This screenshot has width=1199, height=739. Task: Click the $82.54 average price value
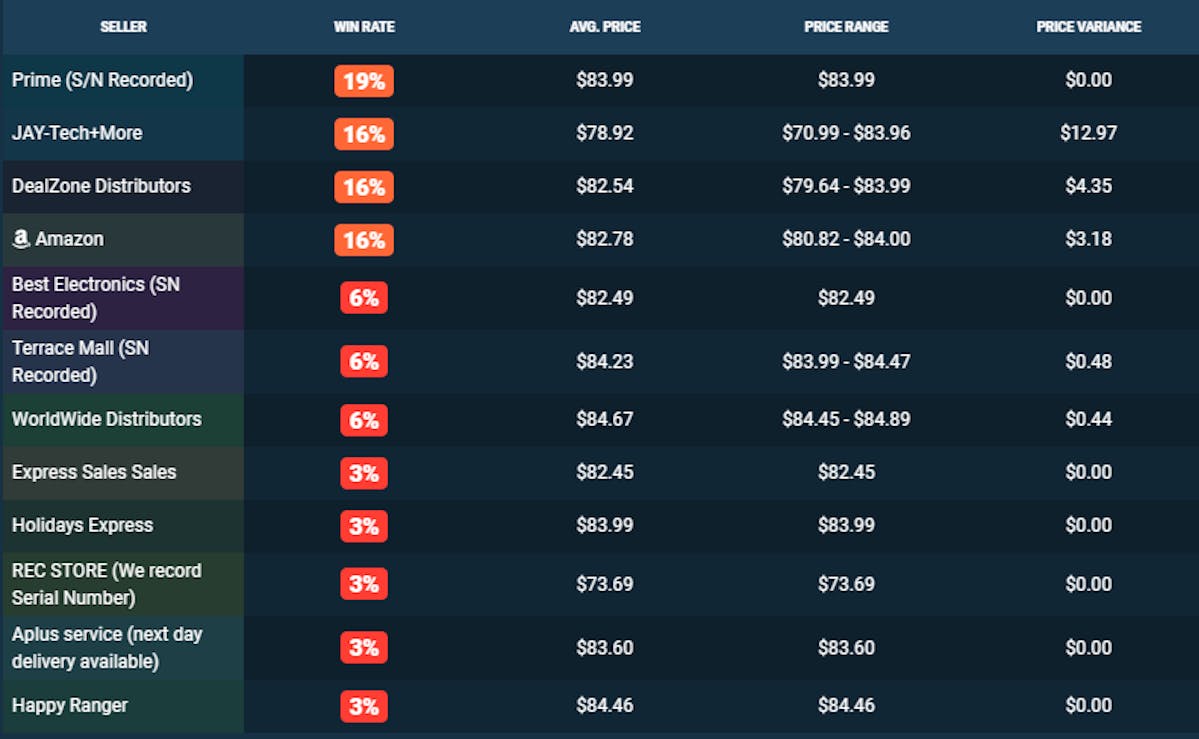tap(605, 186)
